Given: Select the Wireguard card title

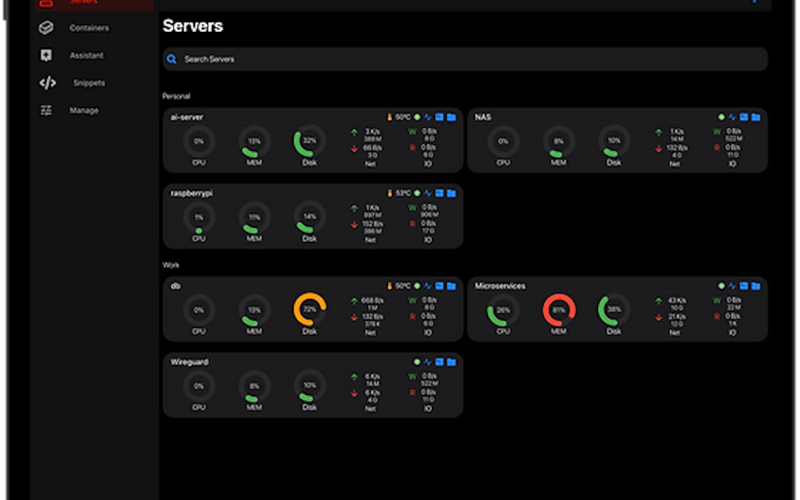Looking at the screenshot, I should [189, 362].
